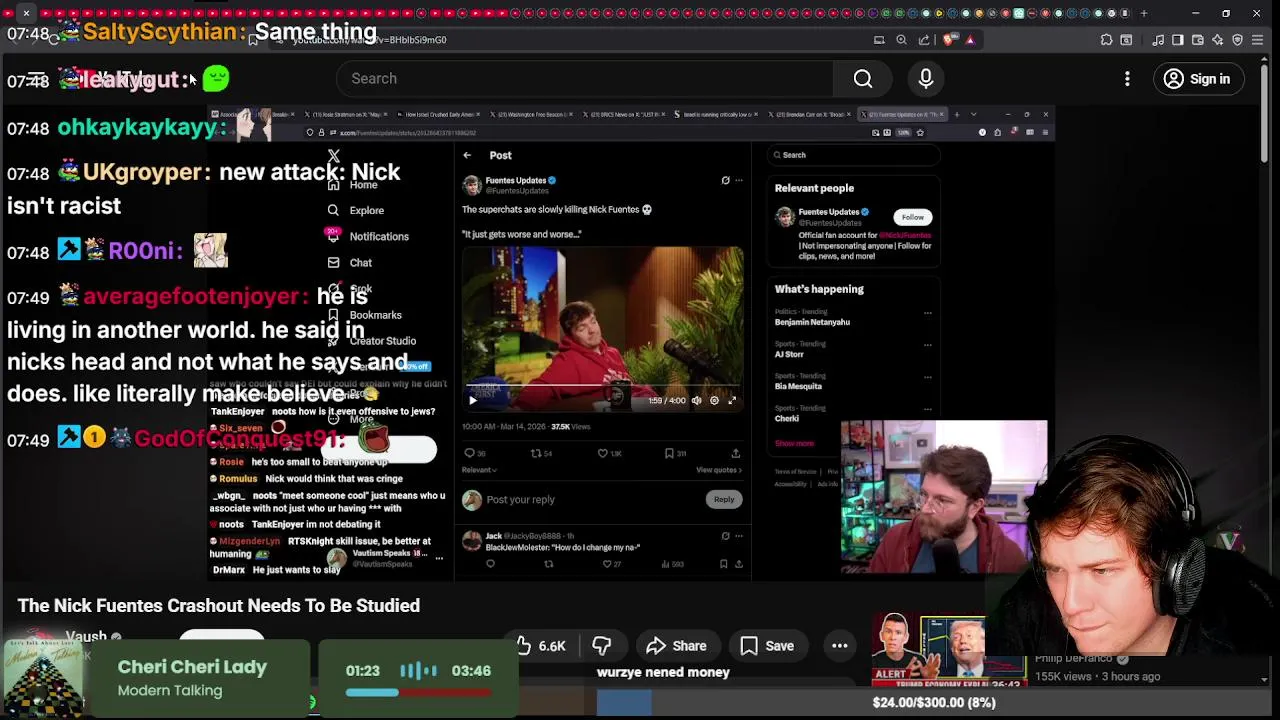This screenshot has height=720, width=1280.
Task: Click the cast screen icon in address bar
Action: click(879, 40)
